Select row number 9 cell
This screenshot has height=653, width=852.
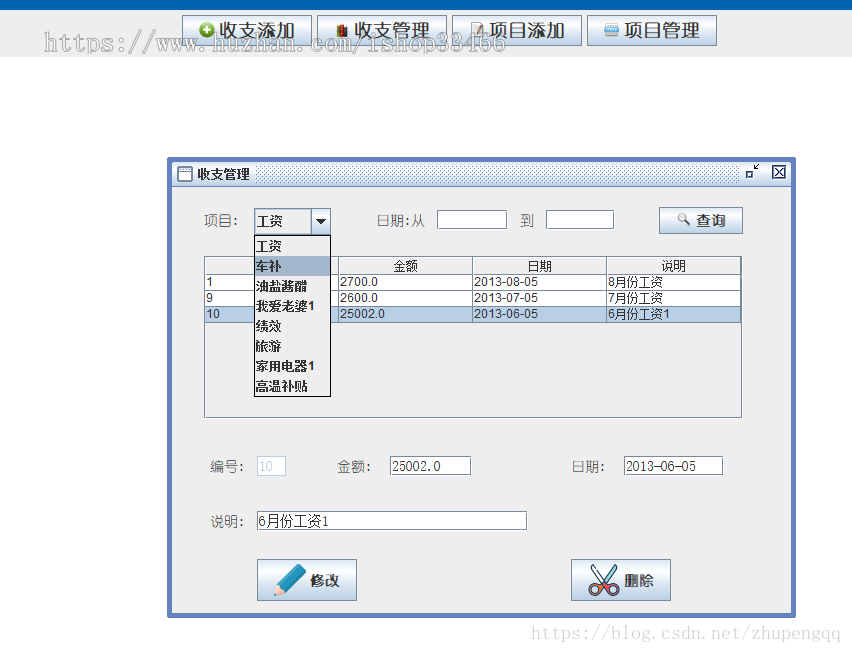[x=230, y=298]
